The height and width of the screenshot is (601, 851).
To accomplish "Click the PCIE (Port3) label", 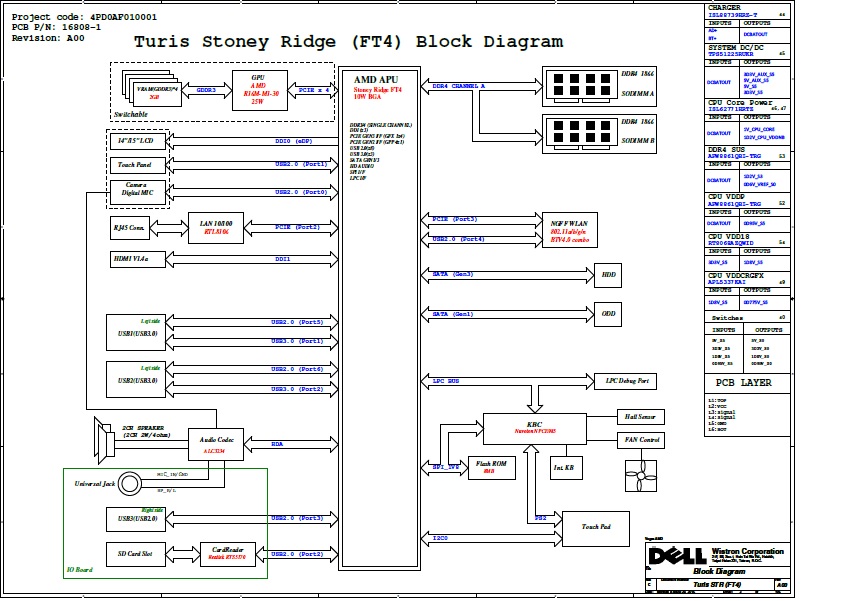I will [x=455, y=219].
